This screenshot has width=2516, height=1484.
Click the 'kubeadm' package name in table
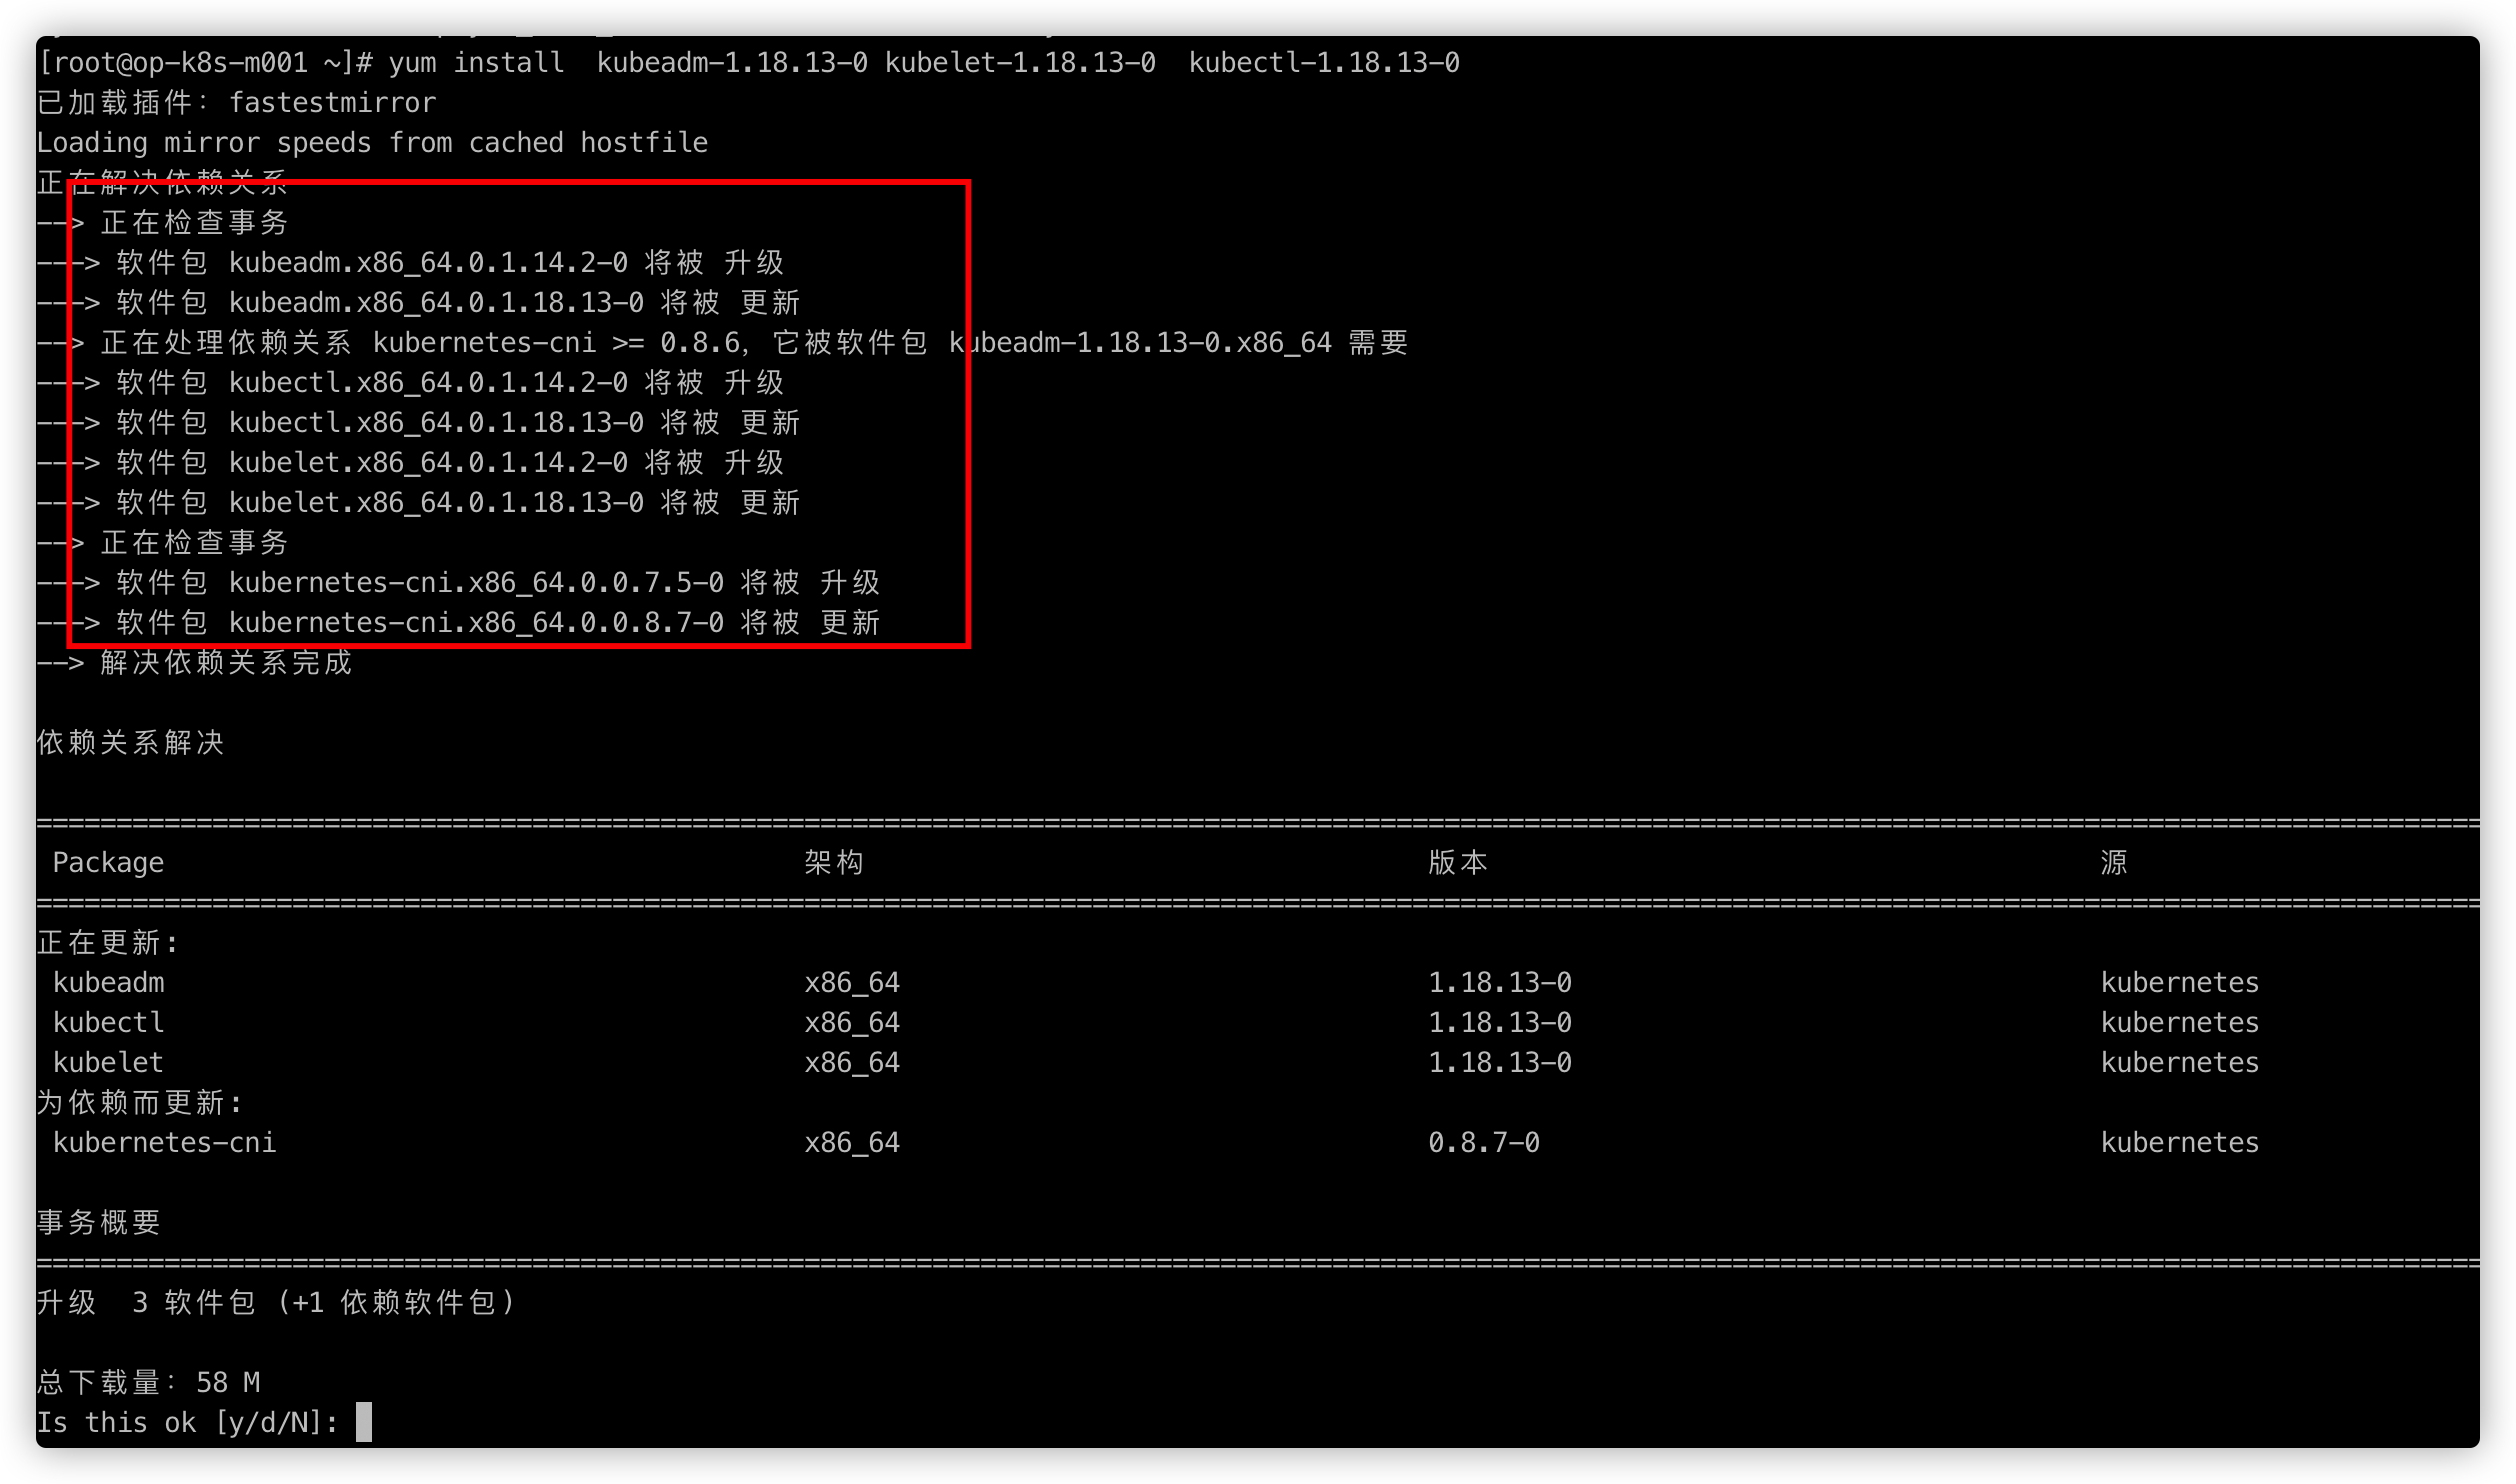(108, 983)
